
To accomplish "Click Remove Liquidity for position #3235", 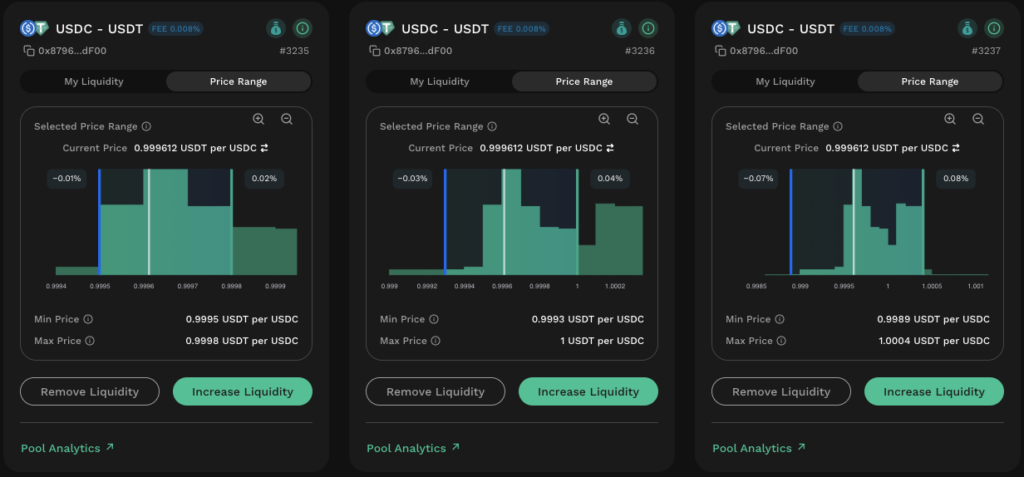I will pos(89,392).
